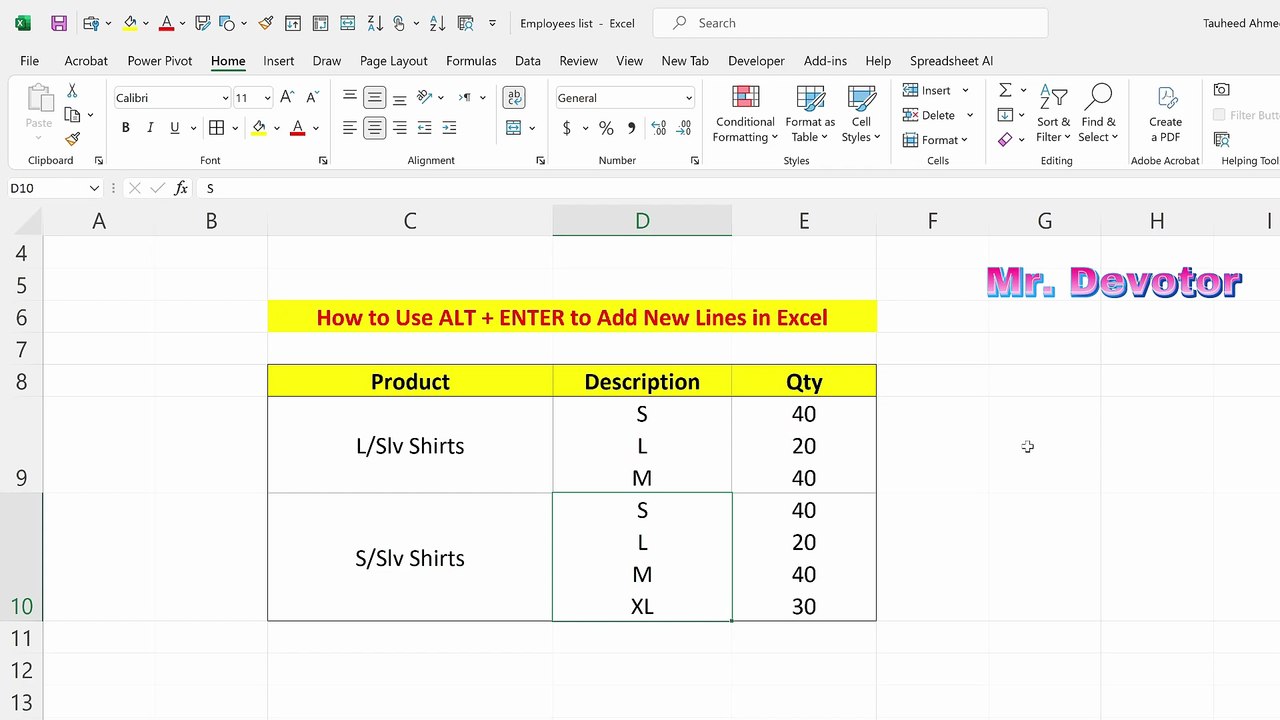Open Sort & Filter menu
The height and width of the screenshot is (720, 1280).
pyautogui.click(x=1053, y=114)
